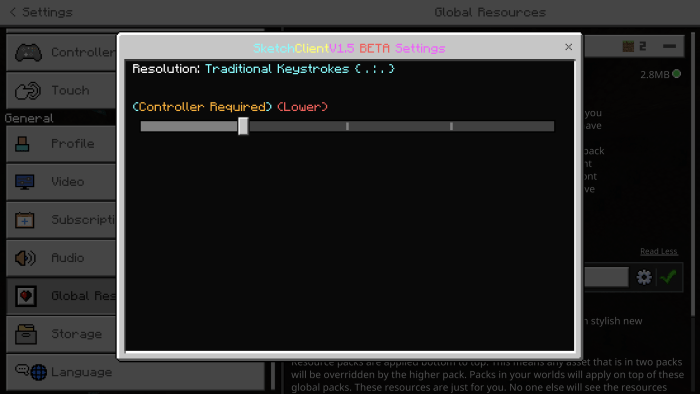Viewport: 700px width, 394px height.
Task: Open the Controller settings tab
Action: coord(61,52)
